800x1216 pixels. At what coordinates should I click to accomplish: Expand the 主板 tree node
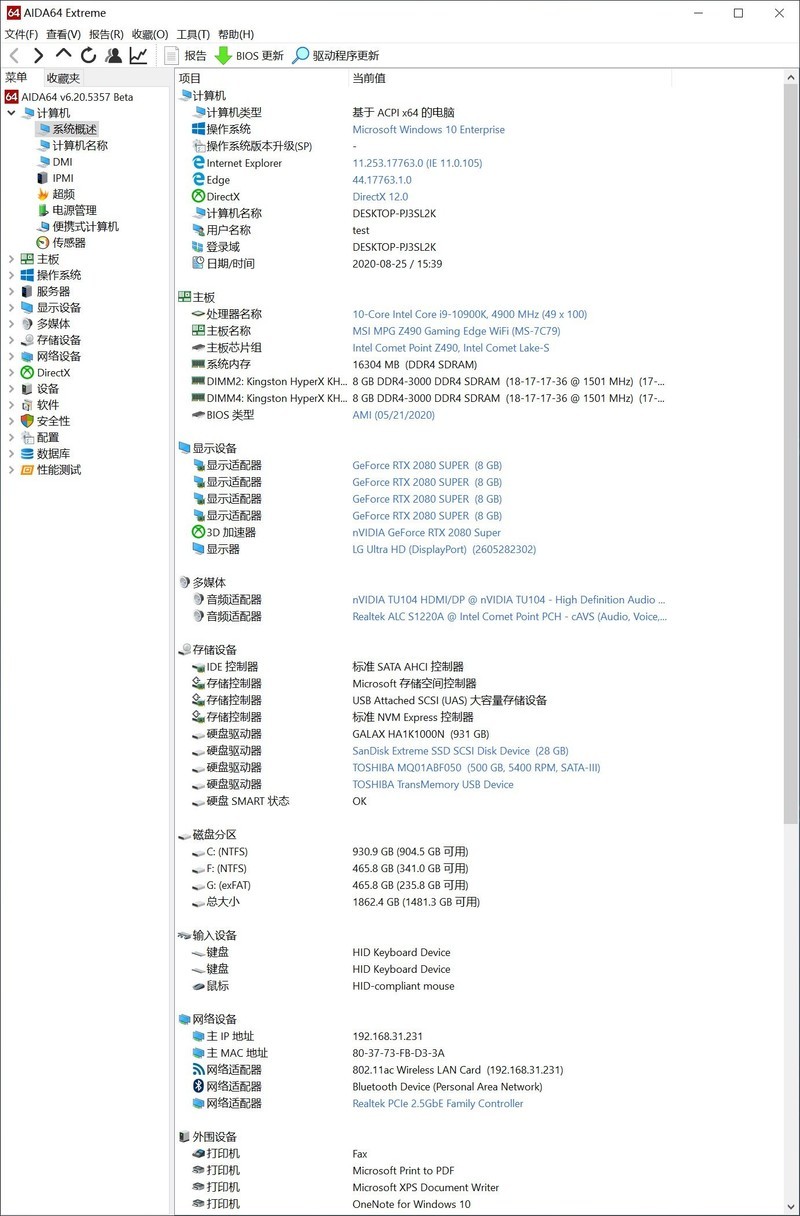[x=11, y=259]
